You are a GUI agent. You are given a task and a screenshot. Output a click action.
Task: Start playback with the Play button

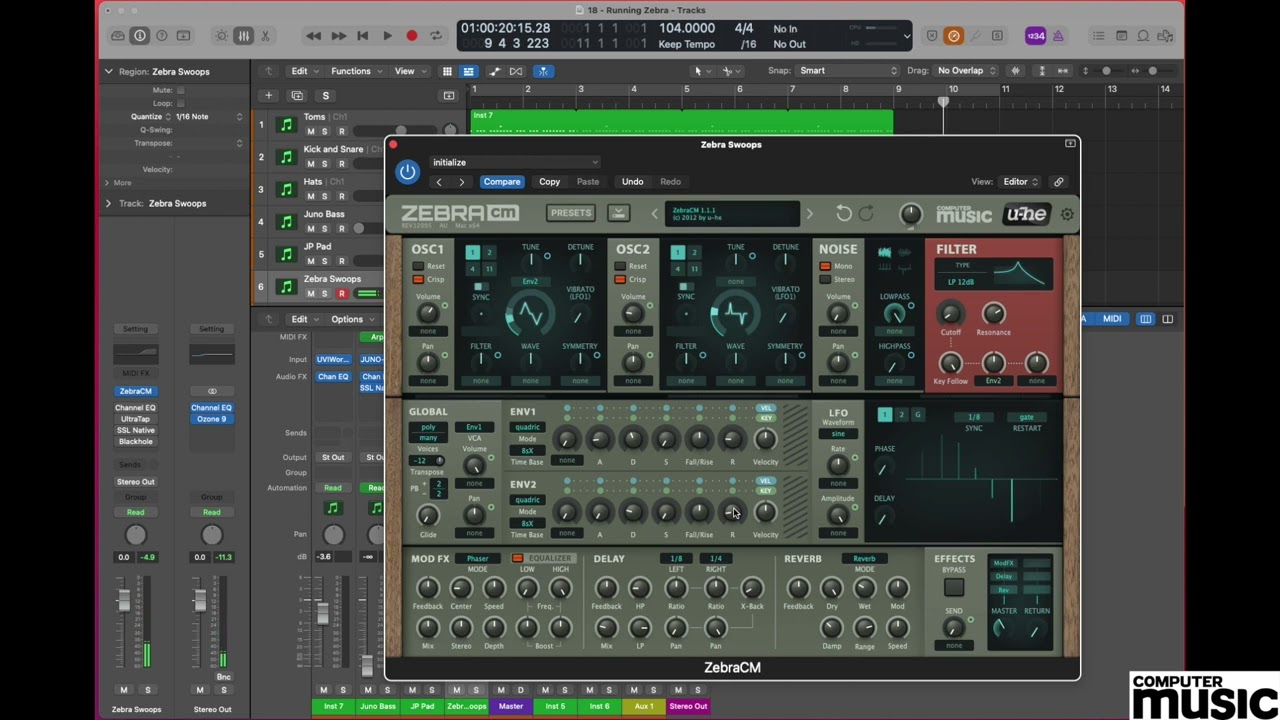(x=387, y=36)
